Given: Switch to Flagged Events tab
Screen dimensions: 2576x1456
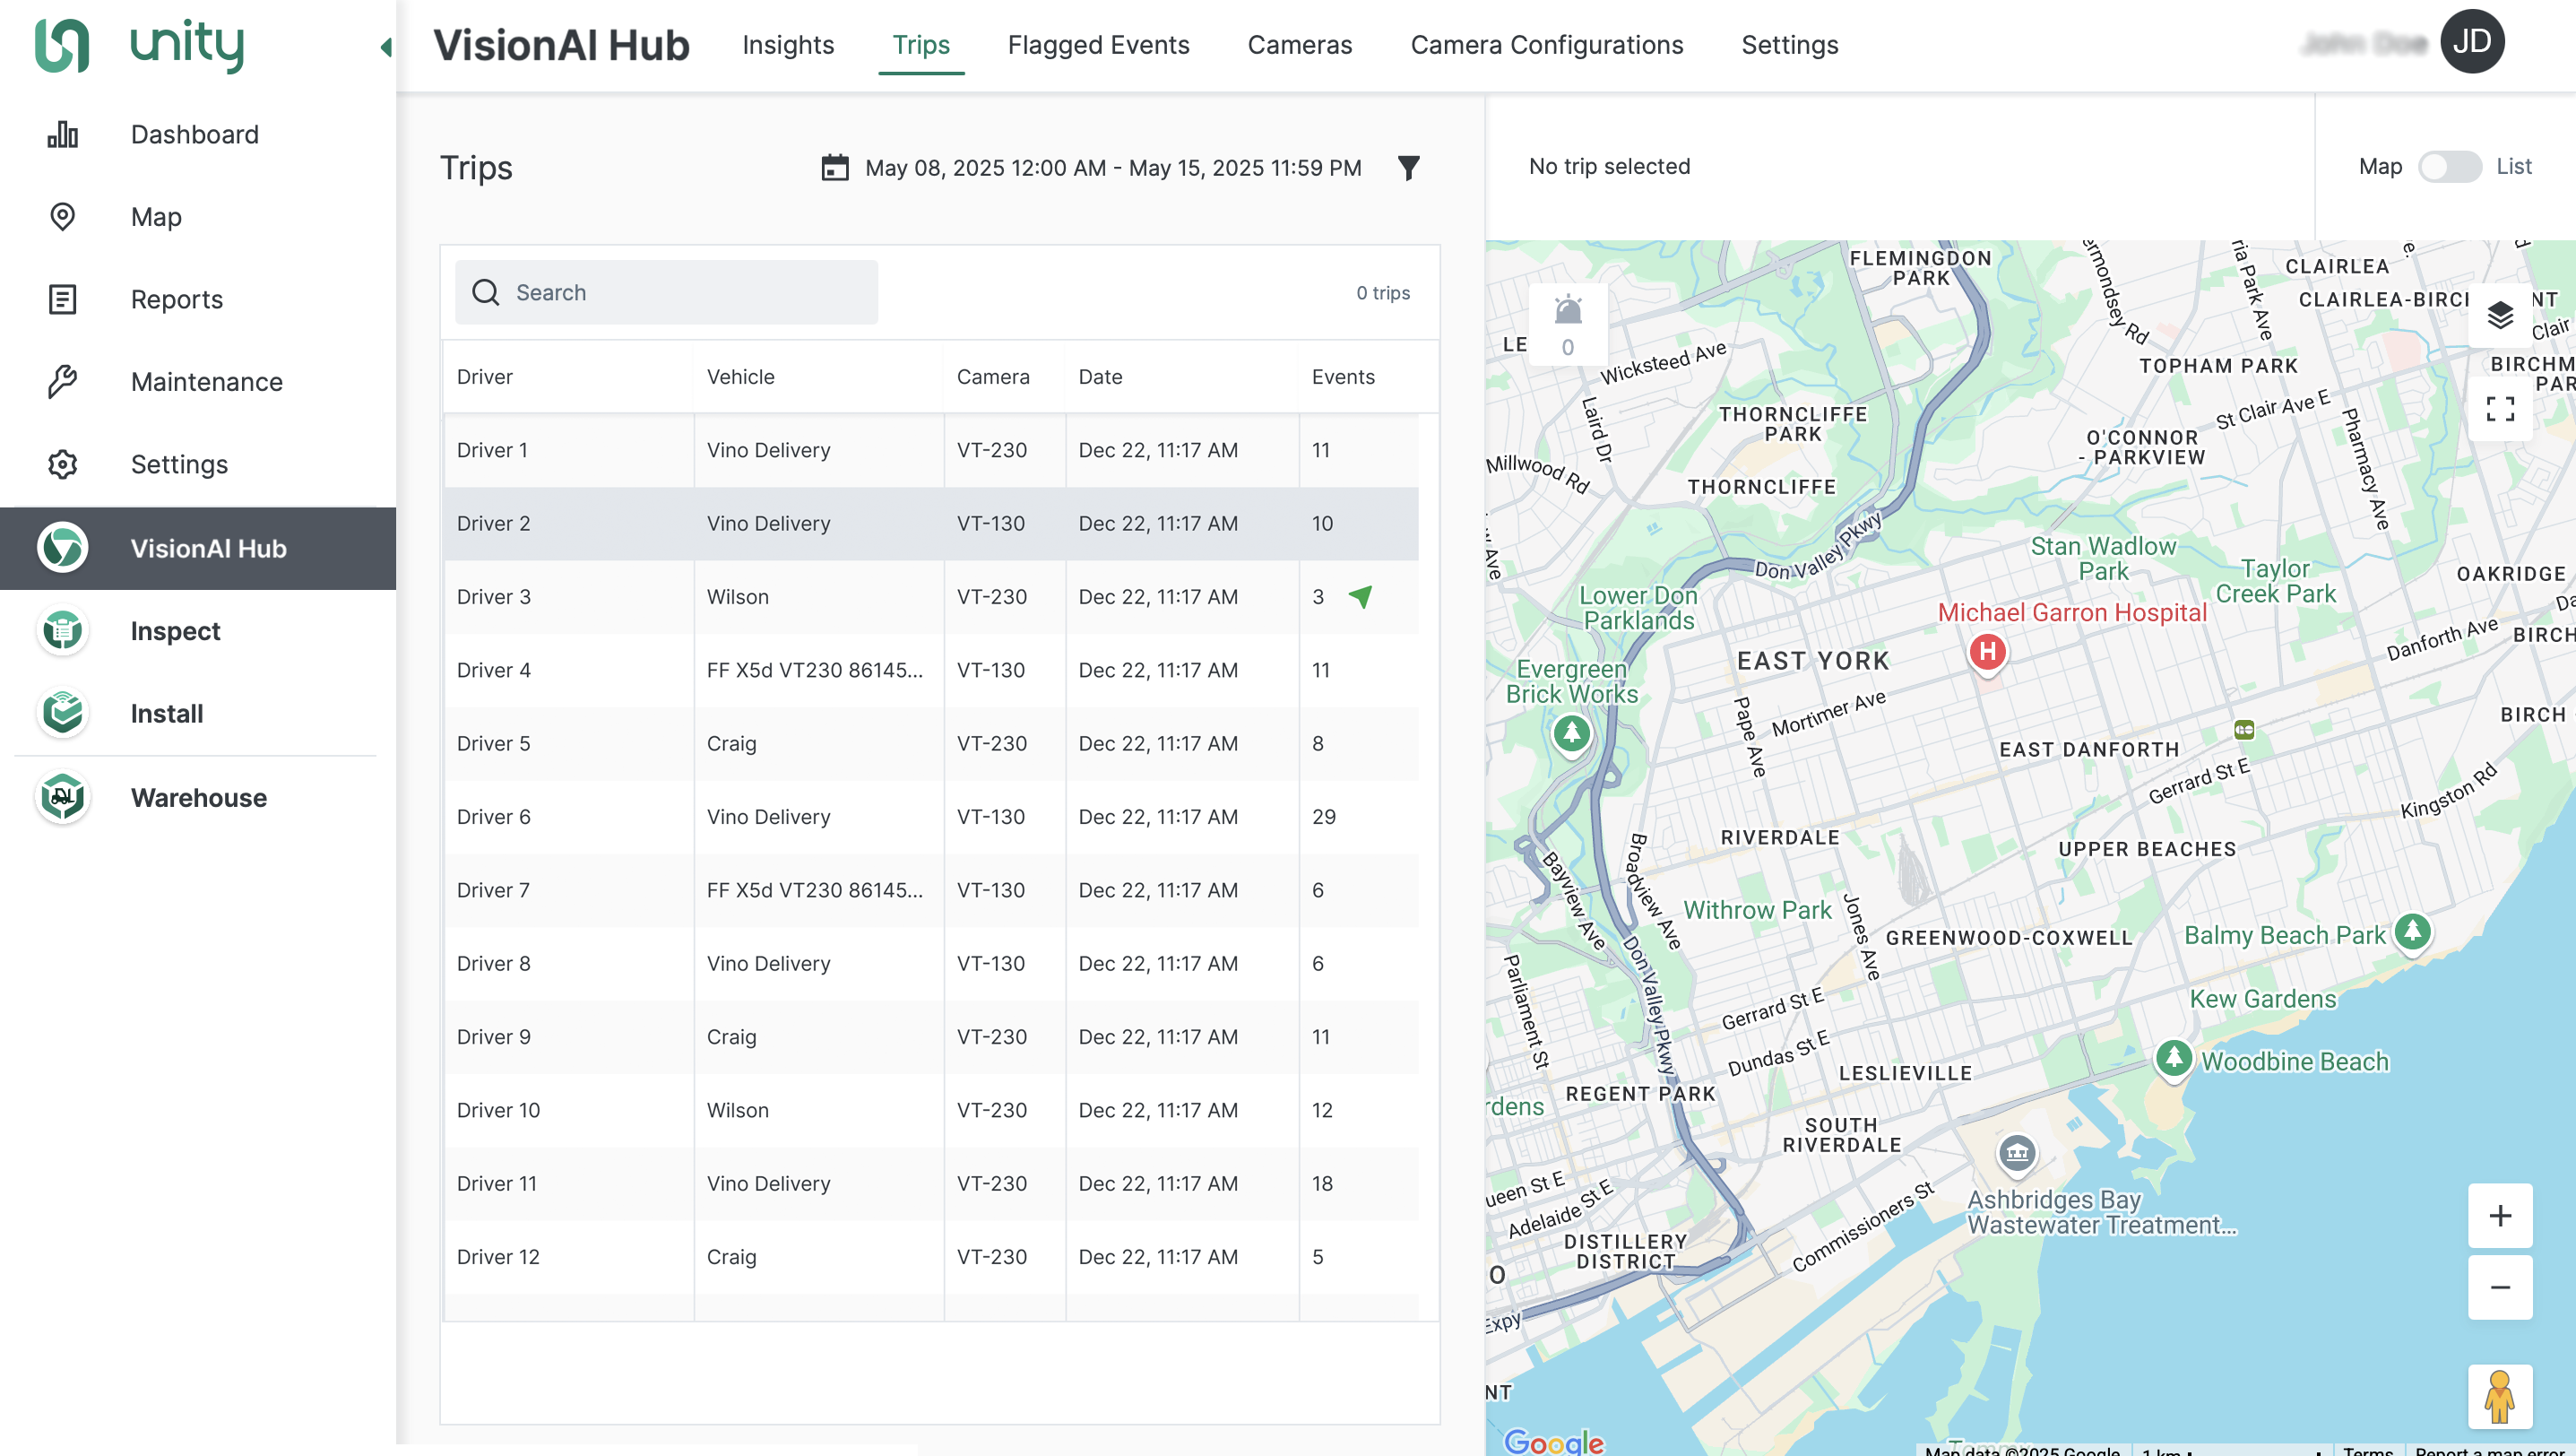Looking at the screenshot, I should 1098,45.
